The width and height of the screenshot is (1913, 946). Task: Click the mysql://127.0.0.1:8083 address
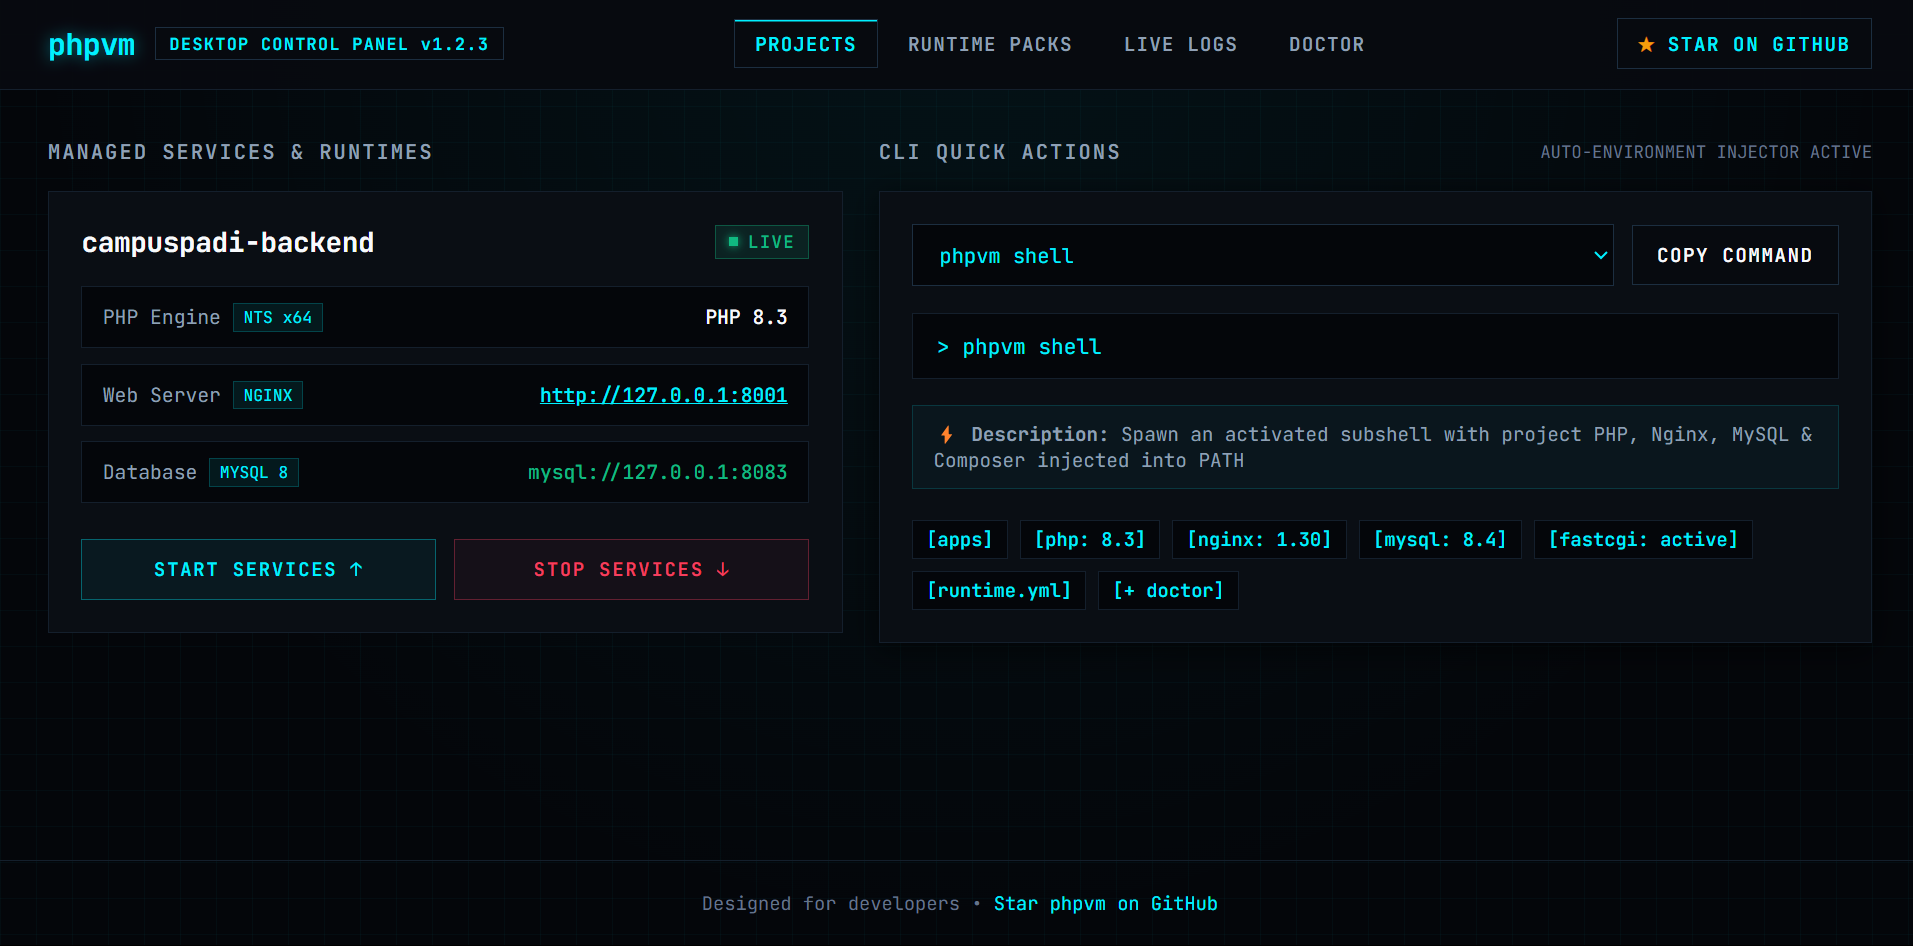657,472
